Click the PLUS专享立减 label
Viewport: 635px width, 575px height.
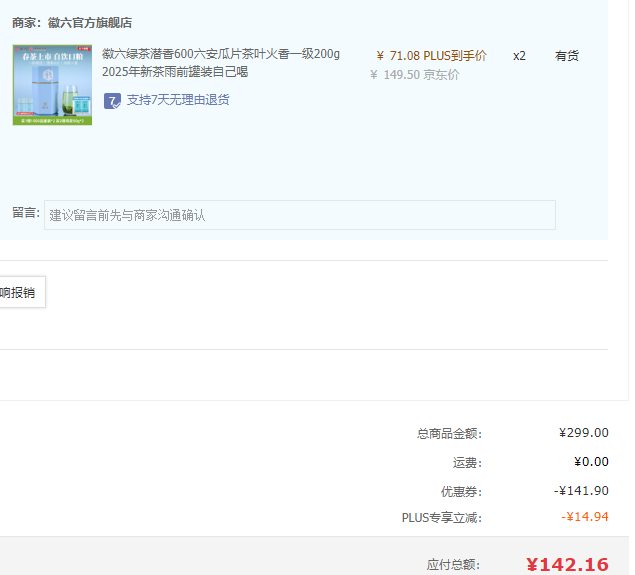(x=441, y=518)
